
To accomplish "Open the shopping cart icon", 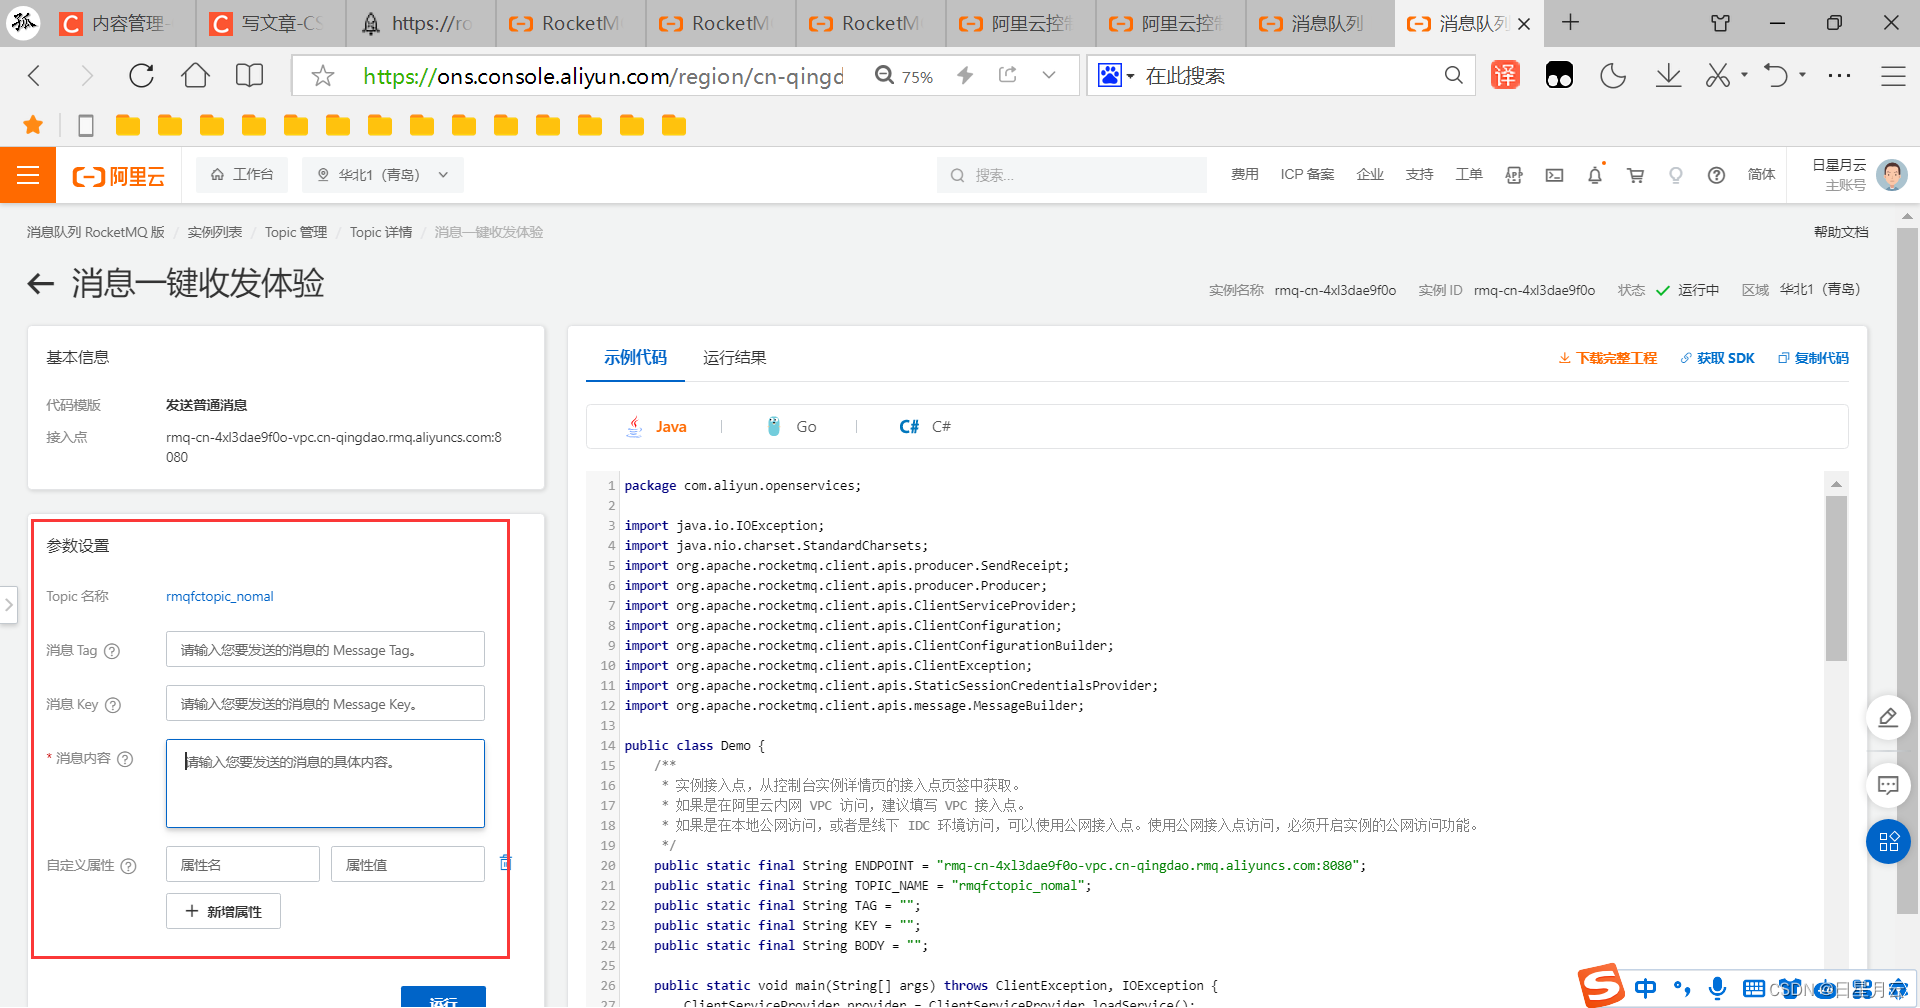I will [x=1636, y=175].
